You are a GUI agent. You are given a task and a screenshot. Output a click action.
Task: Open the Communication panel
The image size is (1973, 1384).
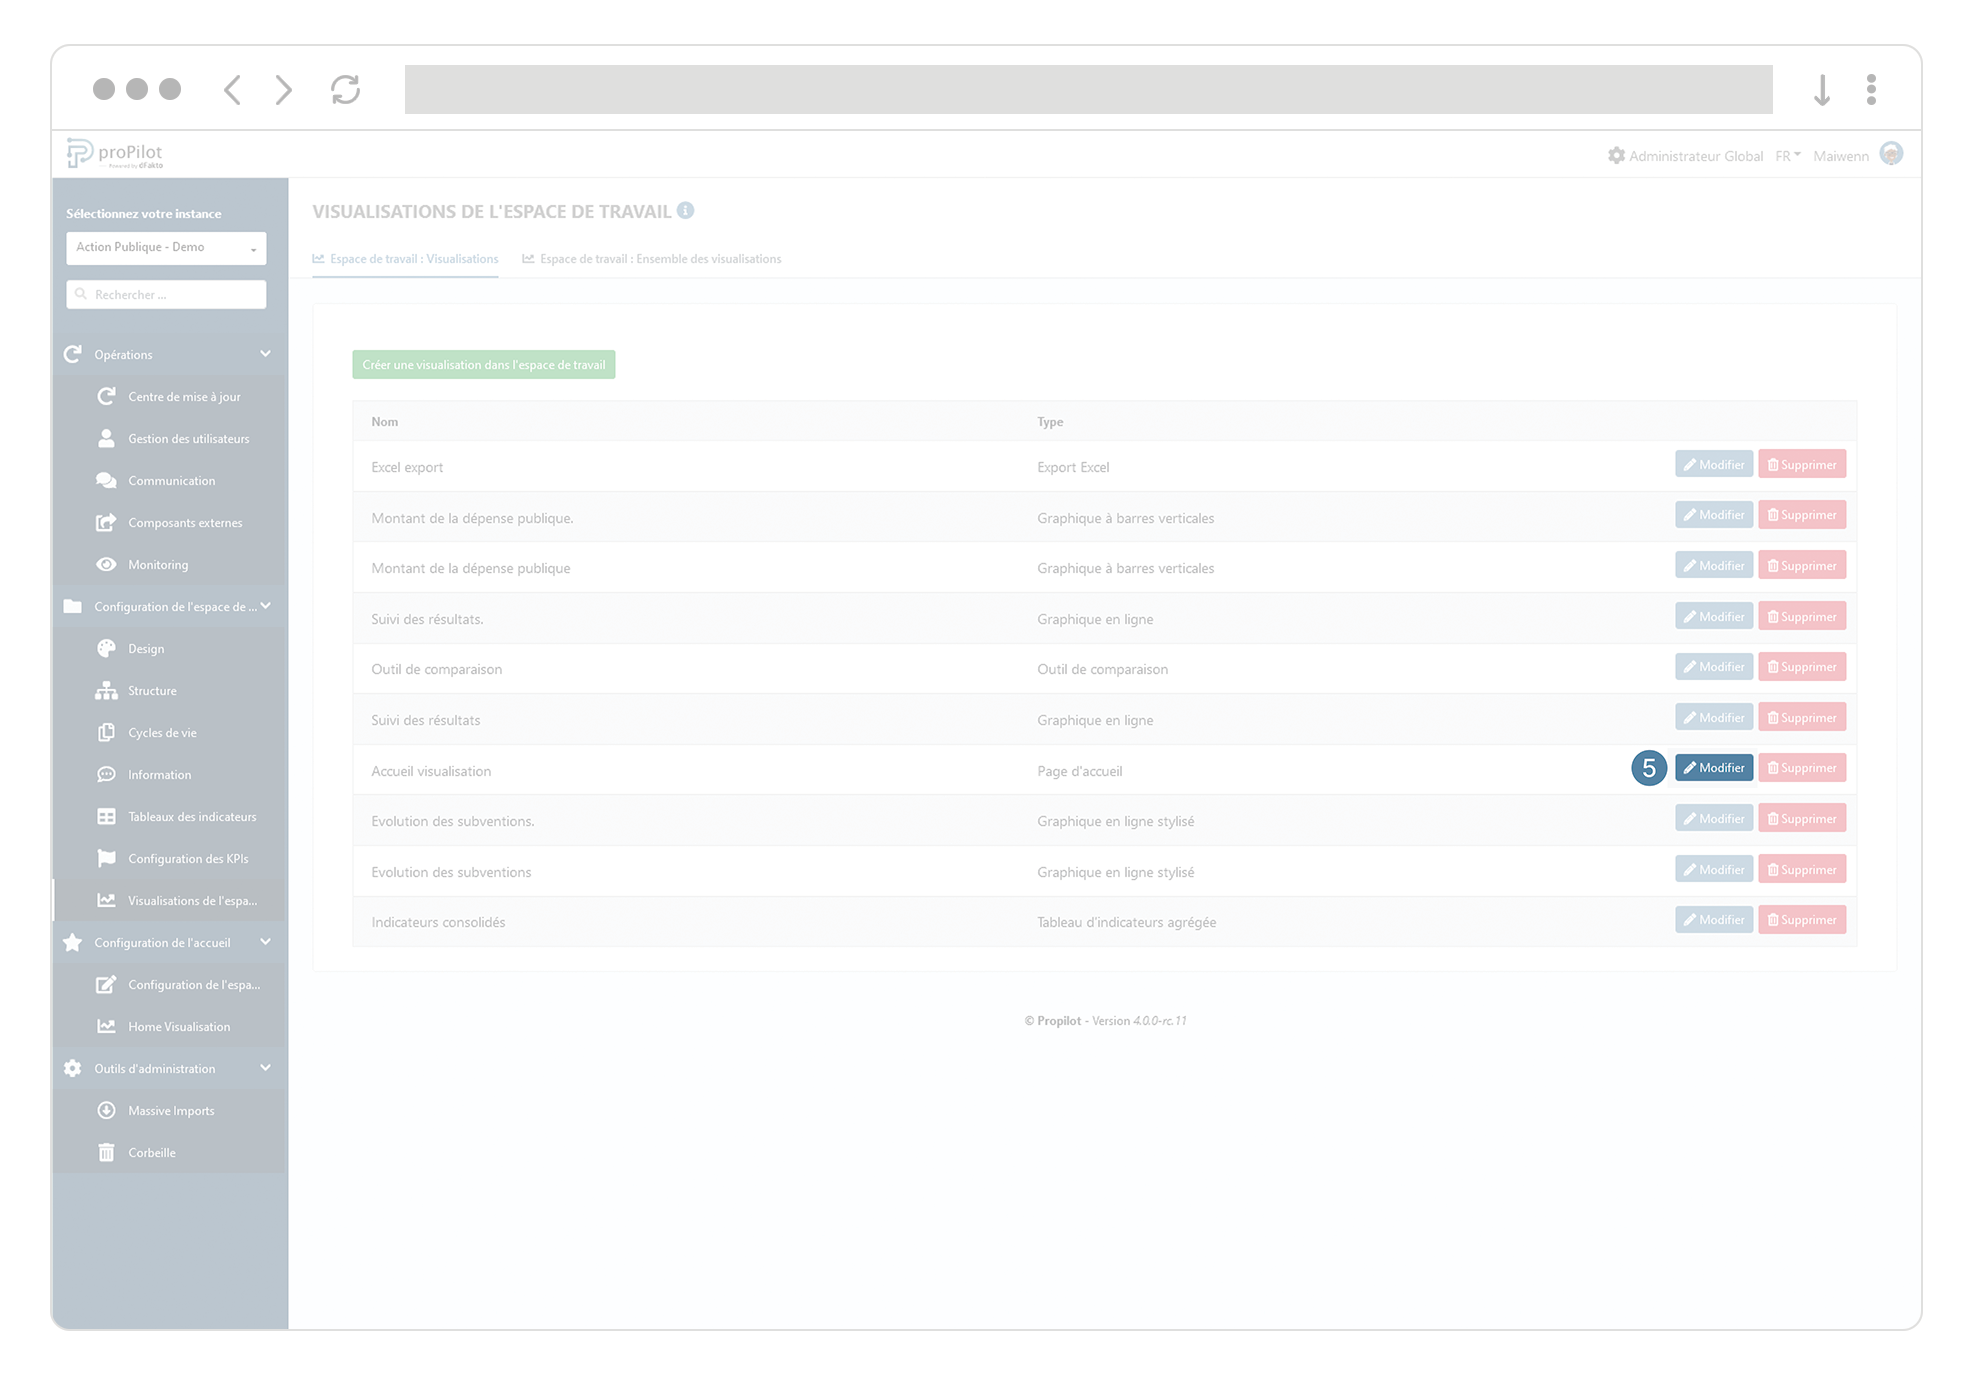point(171,480)
